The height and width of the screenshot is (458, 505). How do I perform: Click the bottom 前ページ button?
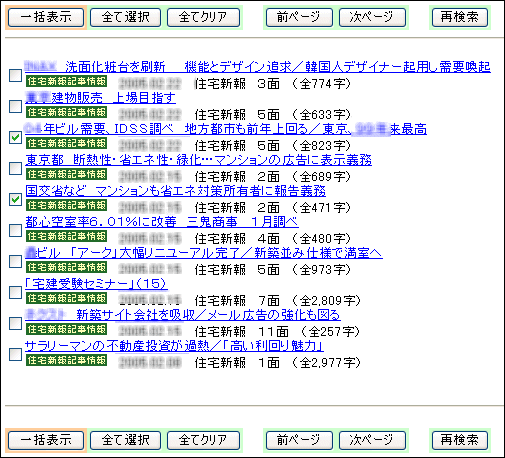[x=299, y=440]
